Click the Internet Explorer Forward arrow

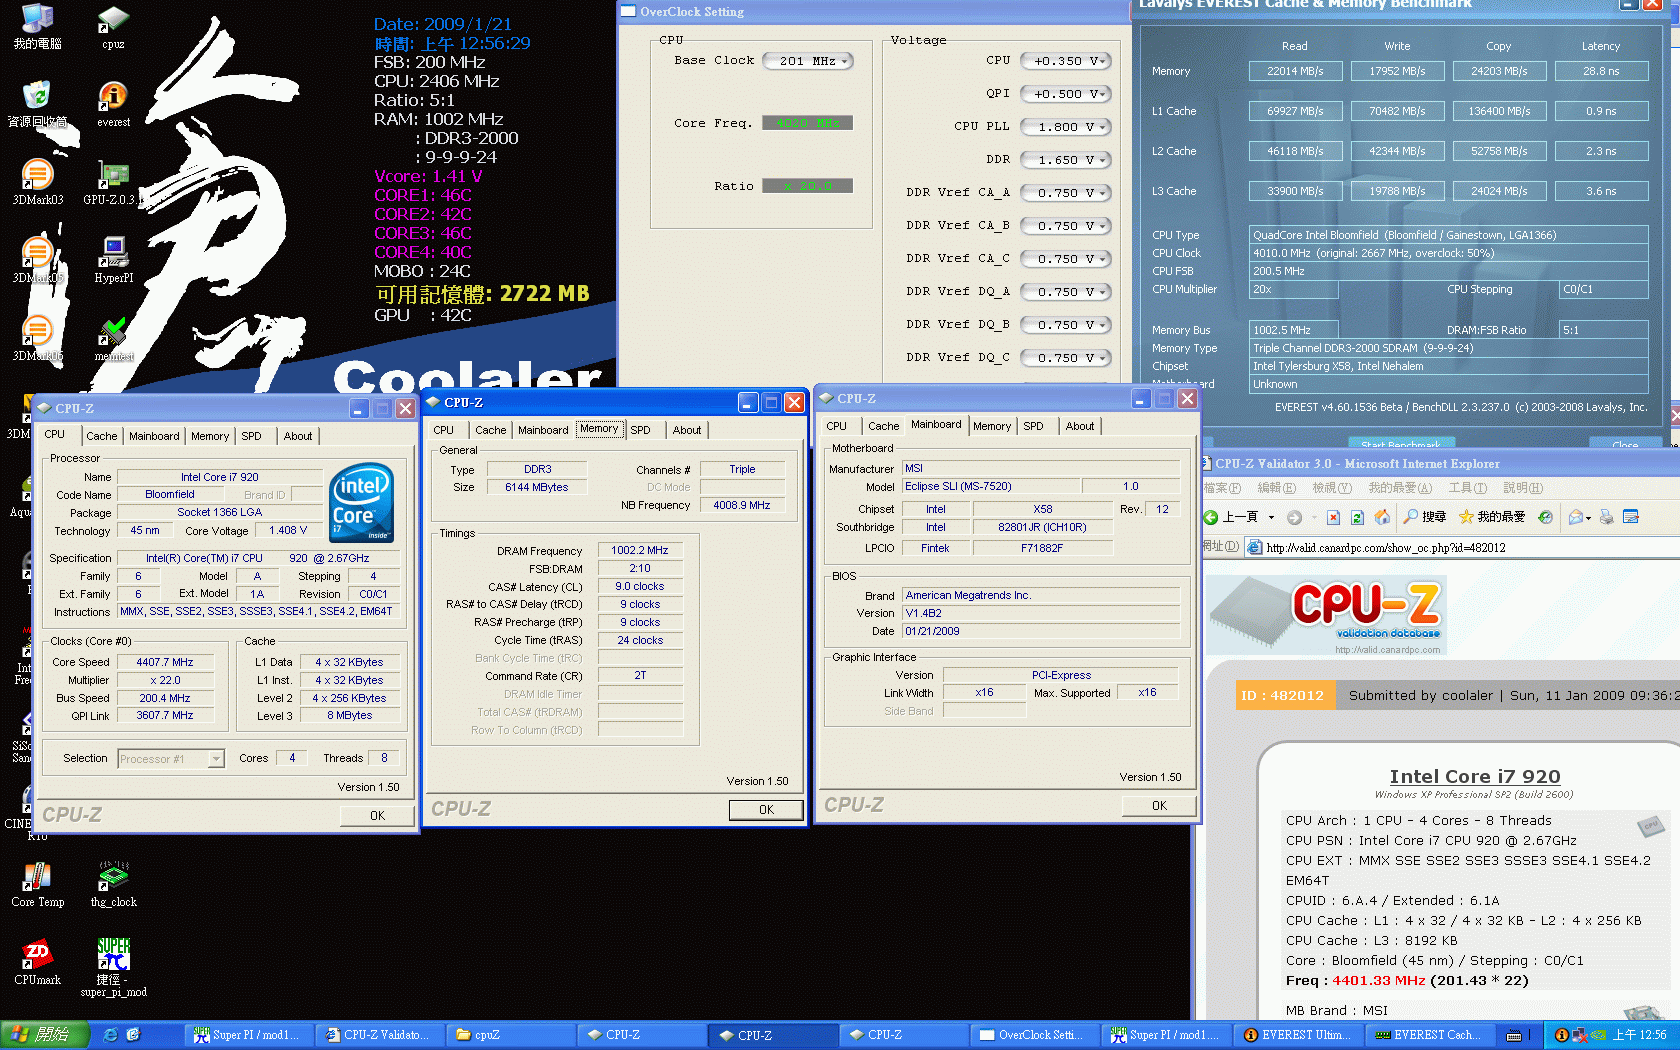(1294, 517)
